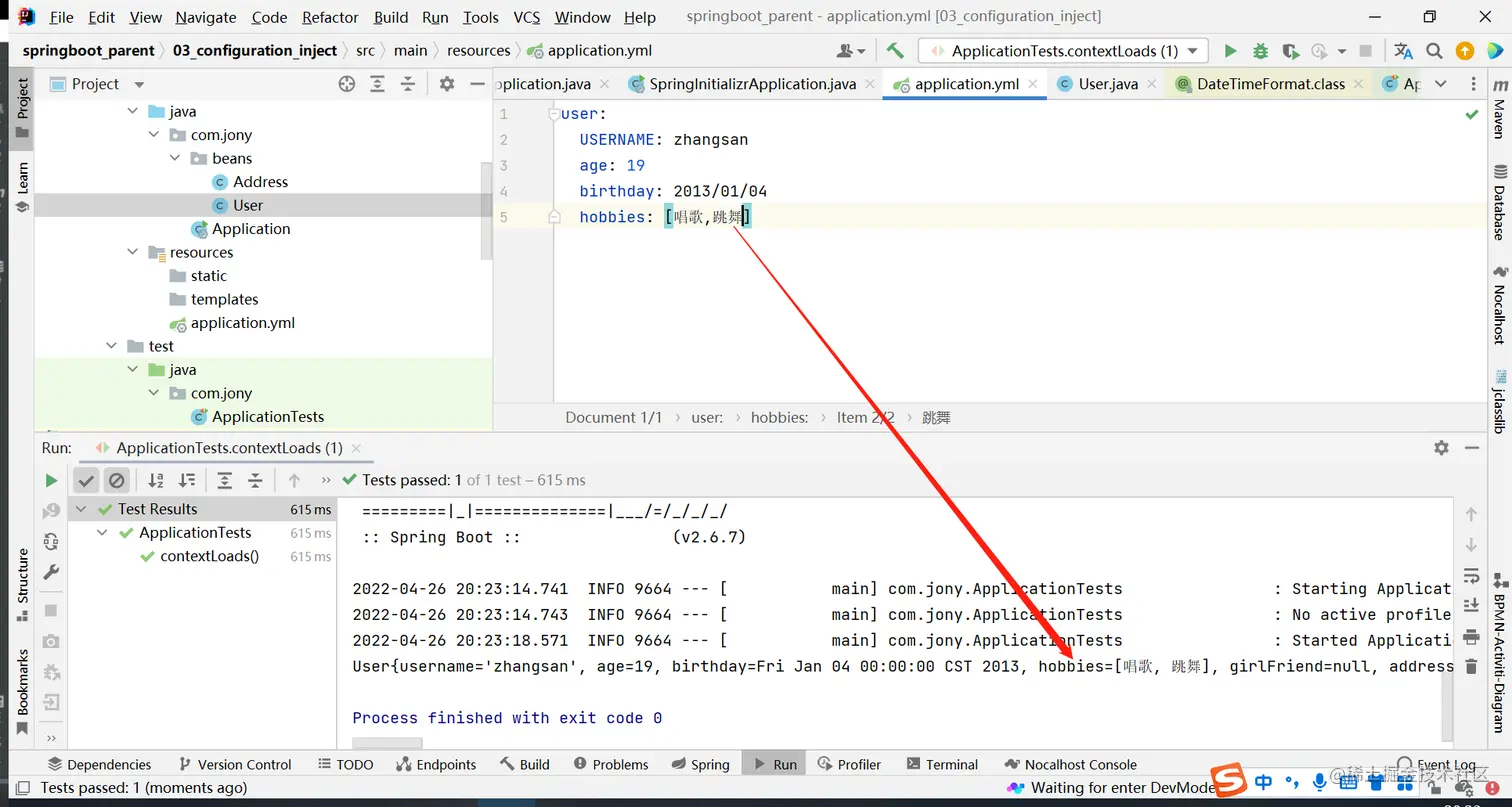Expand all test results in the Run panel
This screenshot has width=1512, height=807.
point(225,480)
